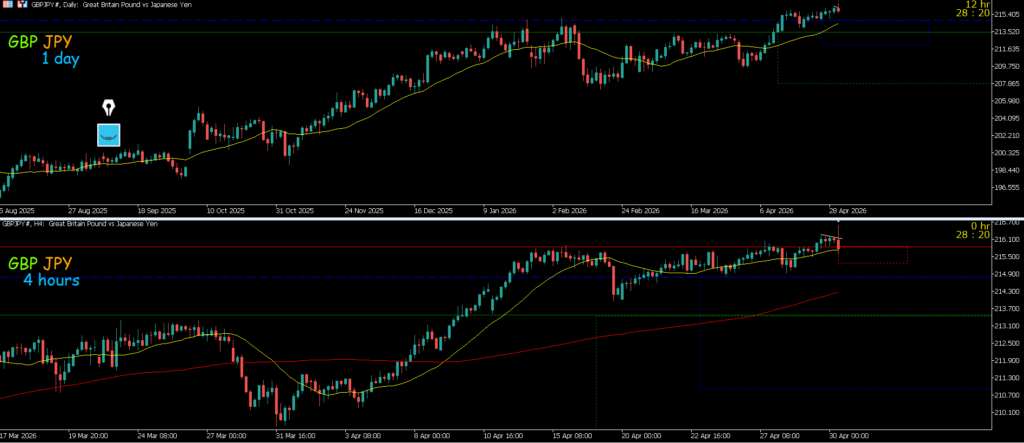This screenshot has width=1024, height=443.
Task: Click the blue smiley face square icon
Action: (x=108, y=134)
